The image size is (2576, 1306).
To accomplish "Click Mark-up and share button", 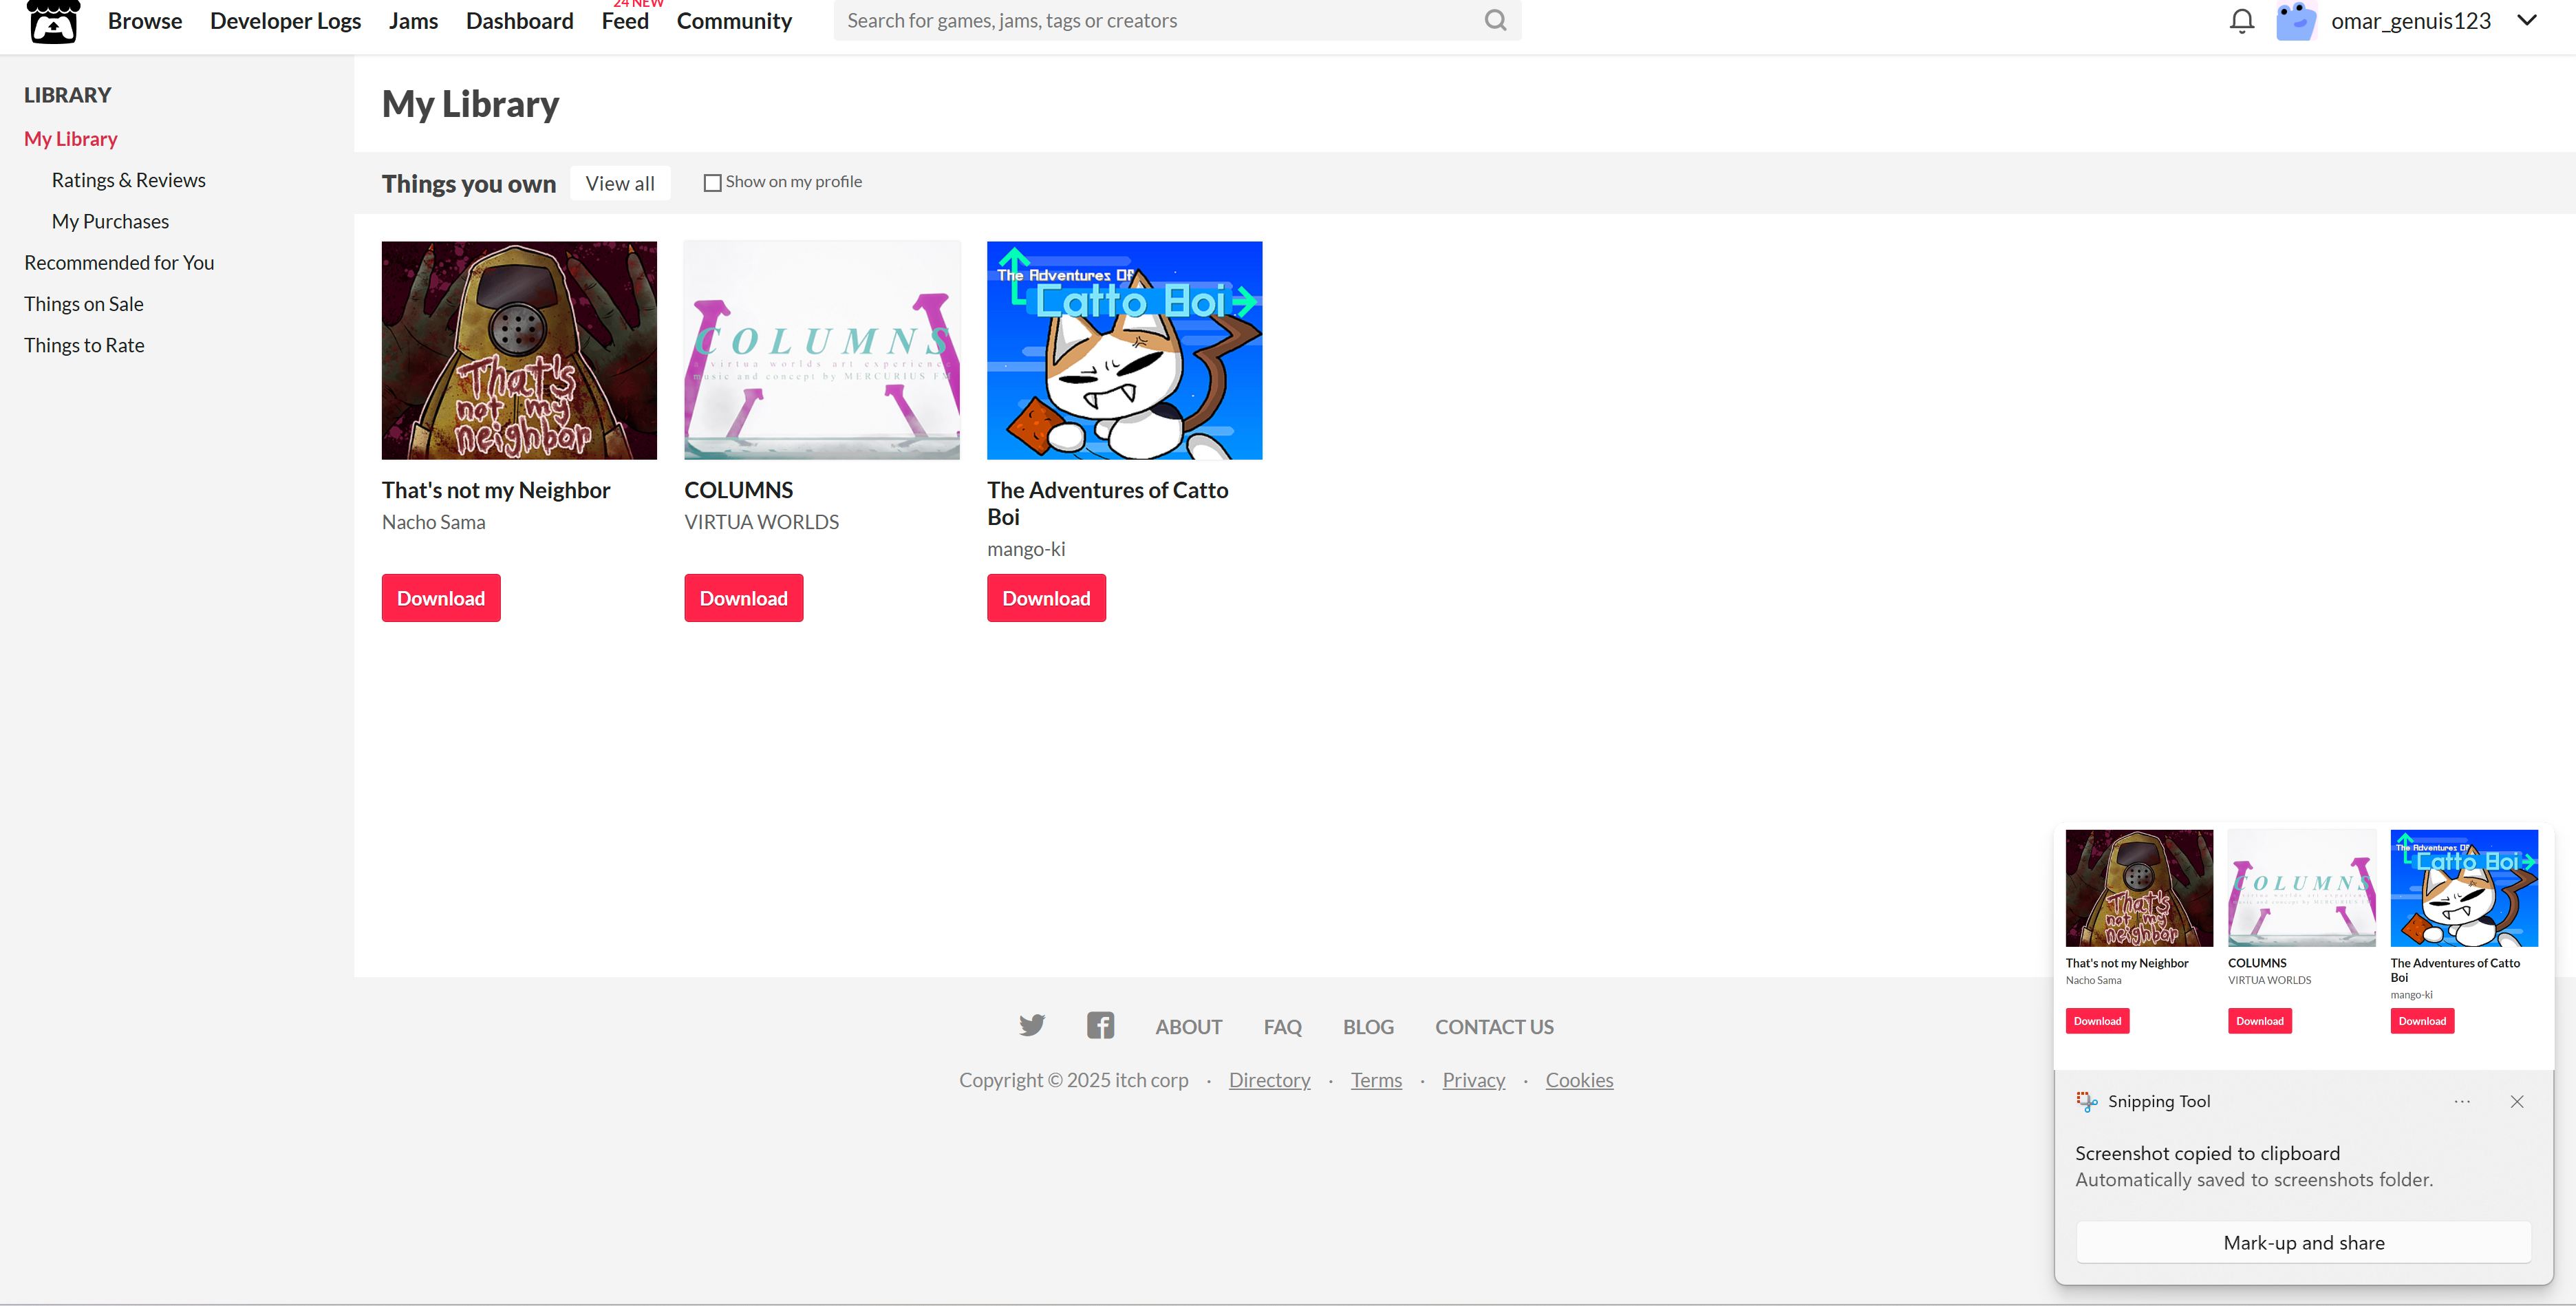I will [x=2303, y=1243].
